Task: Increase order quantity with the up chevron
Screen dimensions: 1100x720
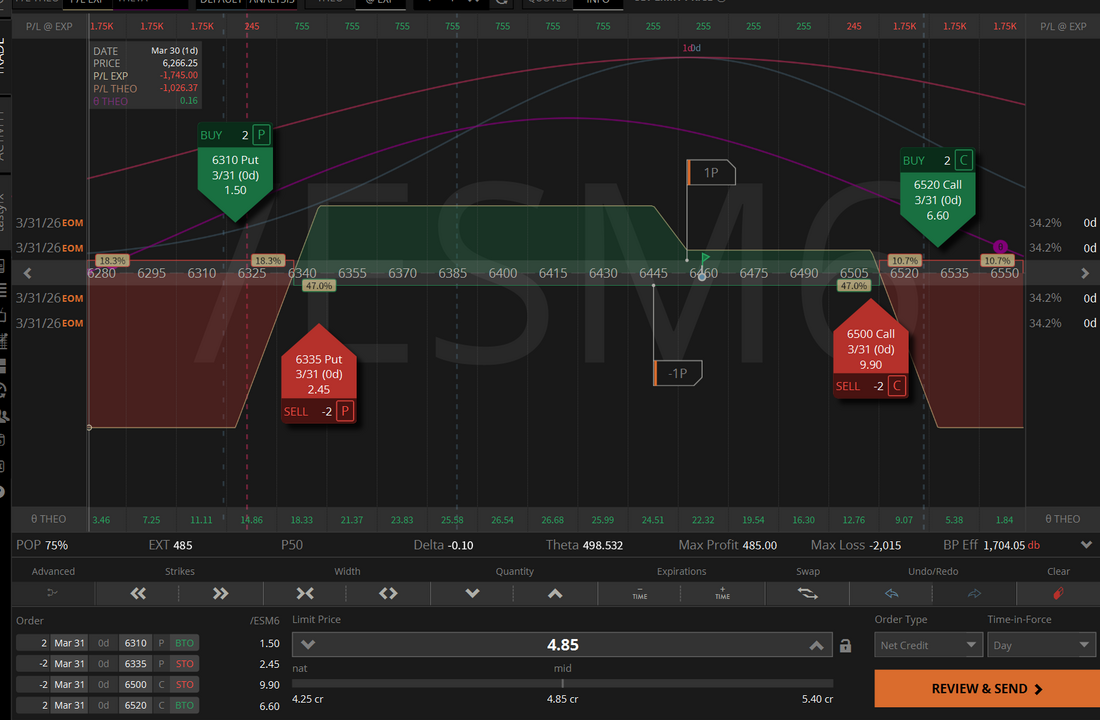Action: click(x=555, y=593)
